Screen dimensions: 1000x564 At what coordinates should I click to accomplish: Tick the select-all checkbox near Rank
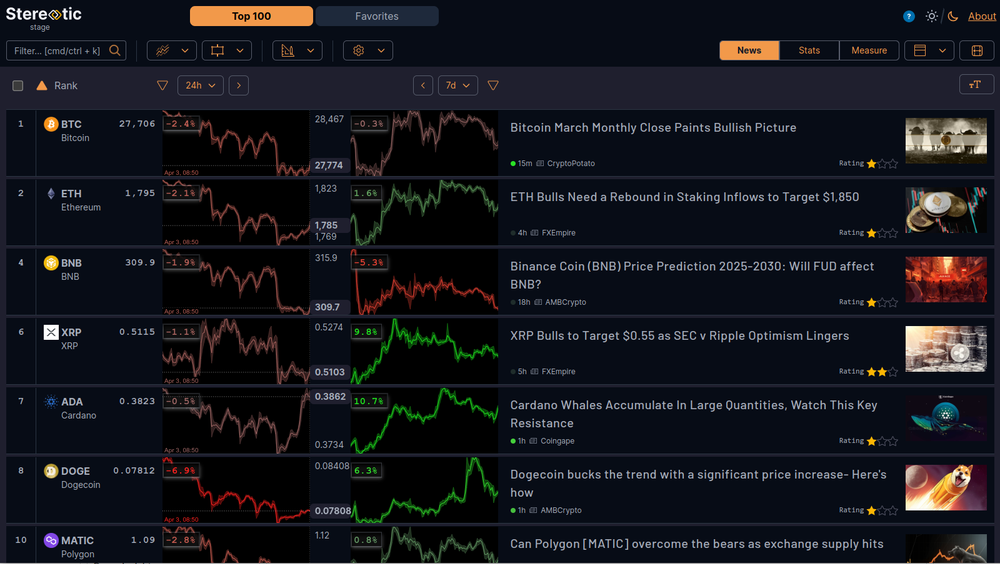click(x=18, y=85)
